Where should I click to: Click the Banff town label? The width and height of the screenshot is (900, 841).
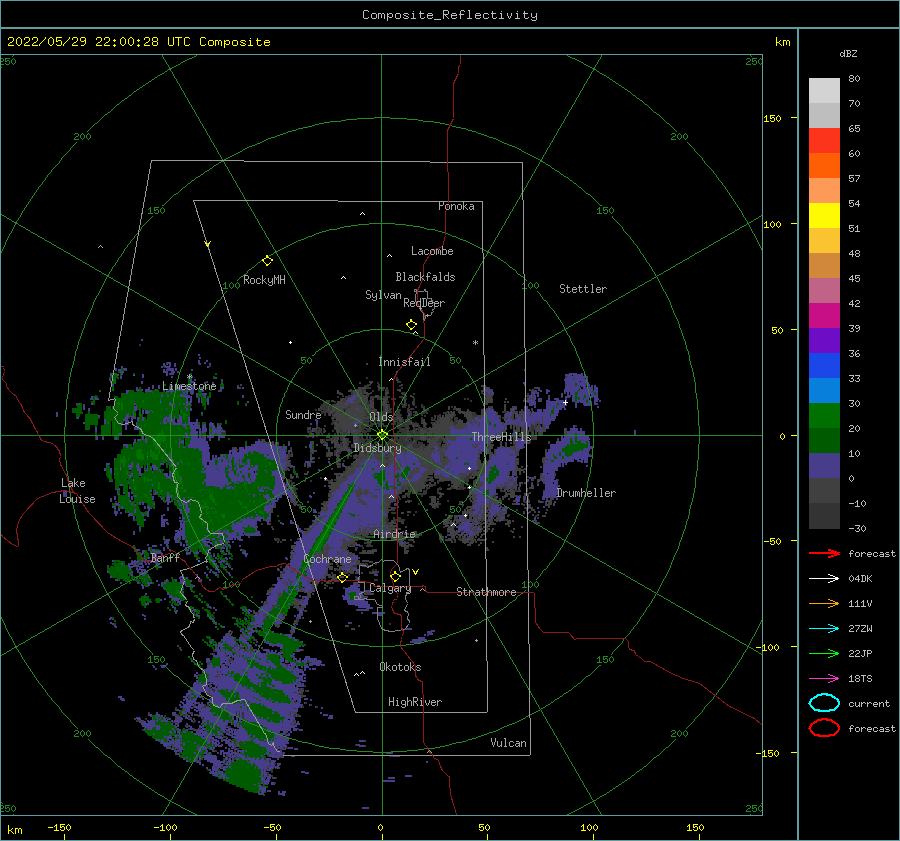click(165, 557)
